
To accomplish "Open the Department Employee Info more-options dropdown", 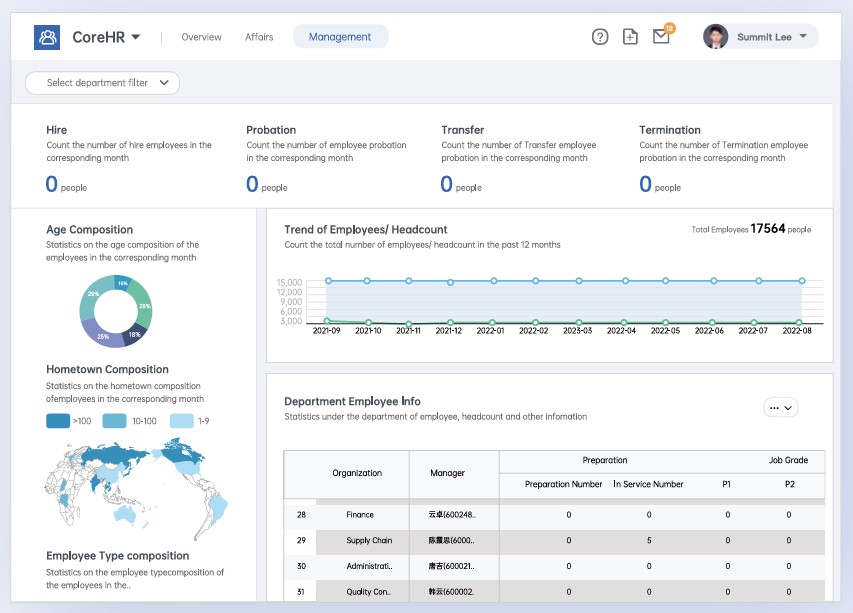I will tap(780, 407).
